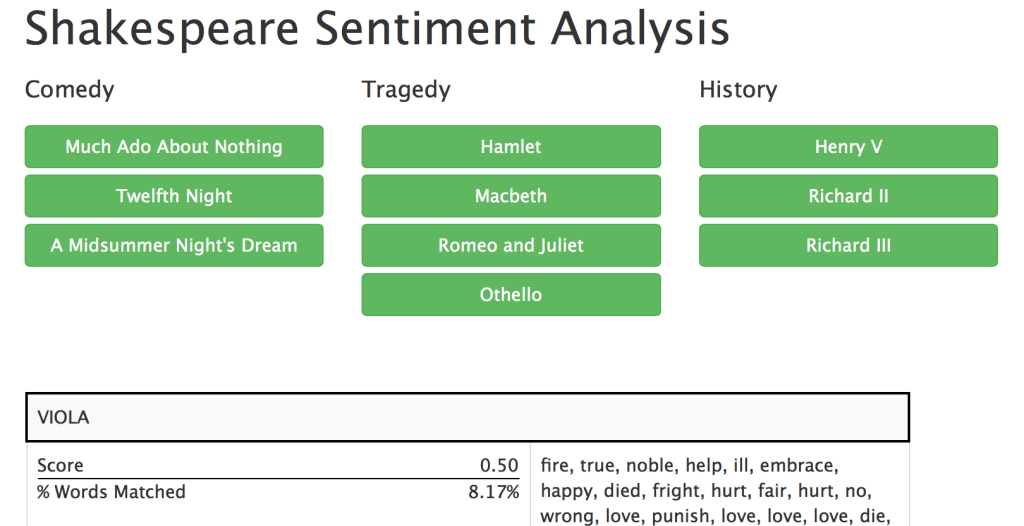Click the Score value 0.50
Image resolution: width=1024 pixels, height=526 pixels.
point(499,465)
